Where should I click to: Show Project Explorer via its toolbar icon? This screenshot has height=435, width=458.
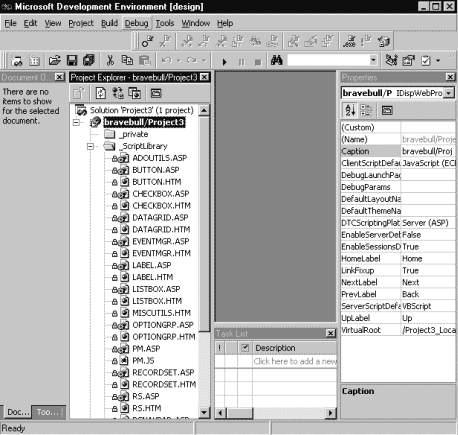pyautogui.click(x=391, y=60)
